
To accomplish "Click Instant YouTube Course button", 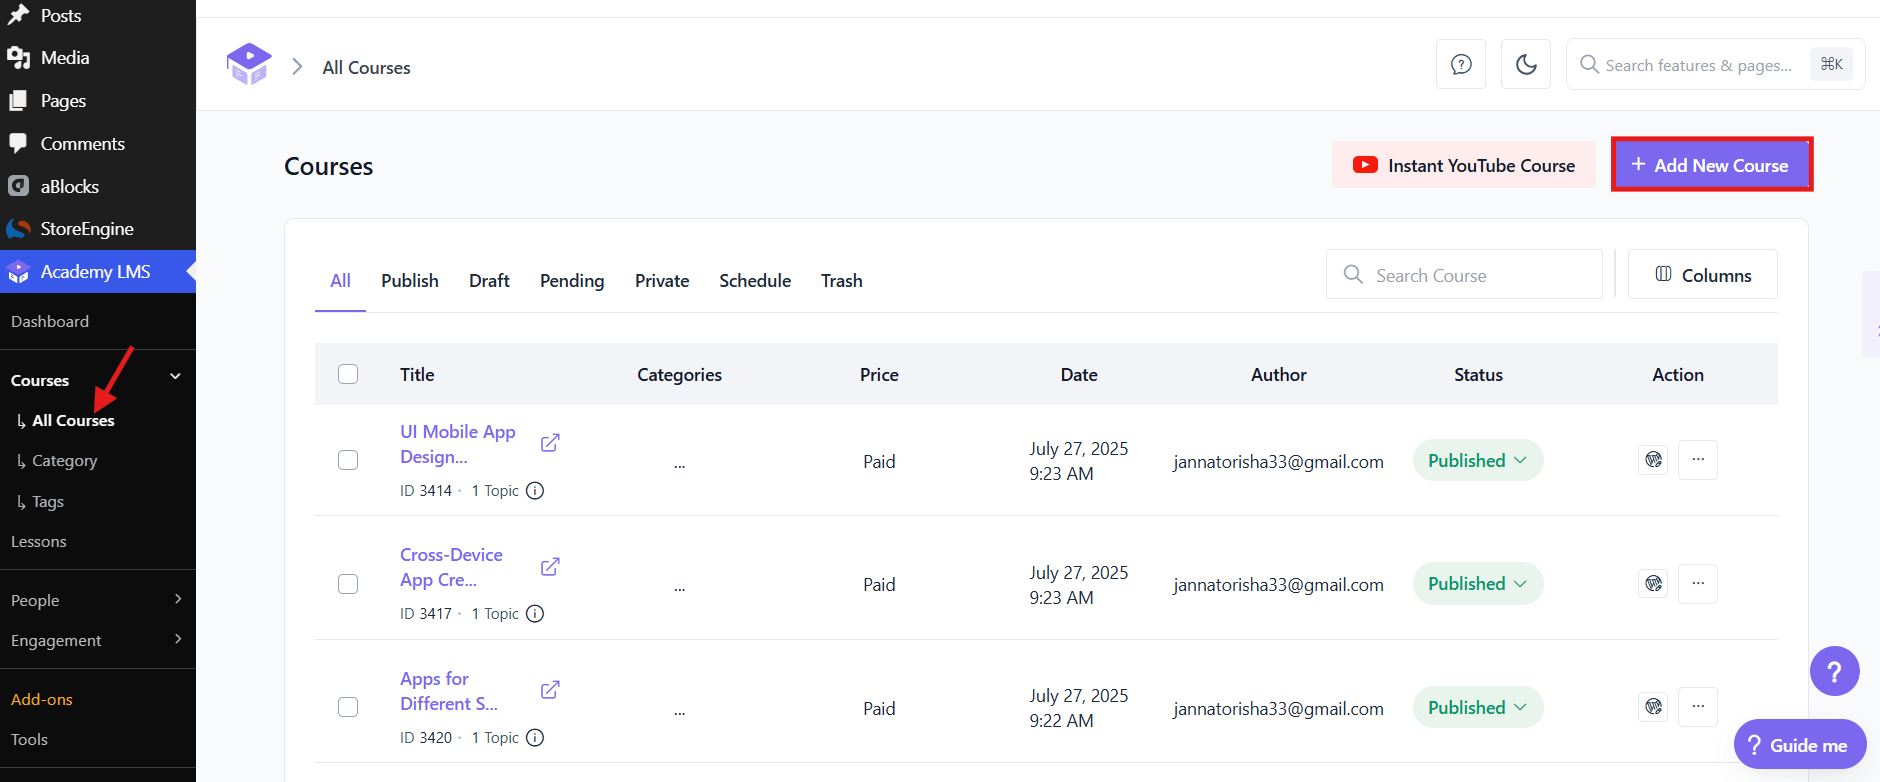I will [x=1463, y=165].
